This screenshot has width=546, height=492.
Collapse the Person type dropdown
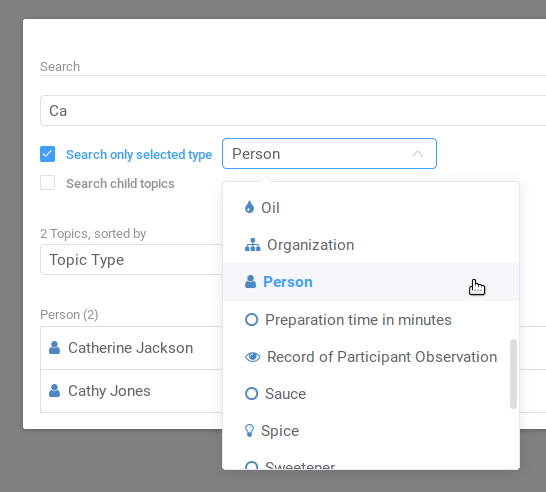329,154
